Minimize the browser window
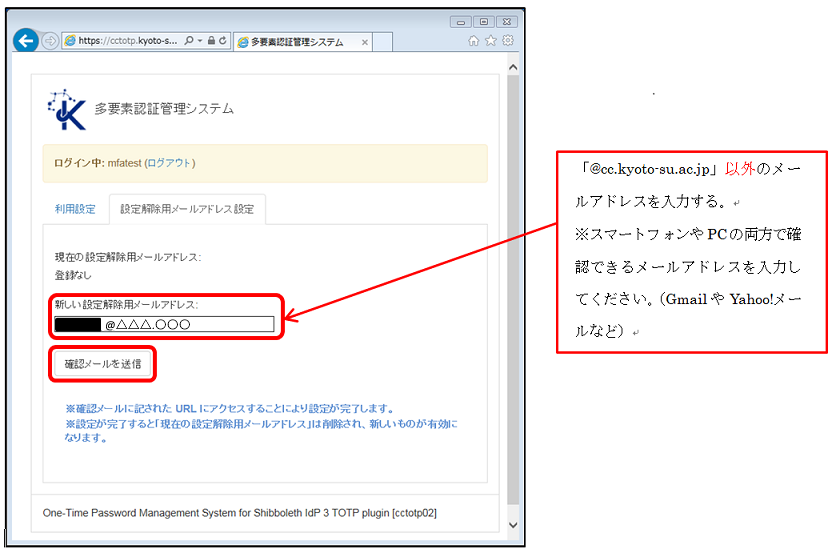Screen dimensions: 836x557 [461, 22]
